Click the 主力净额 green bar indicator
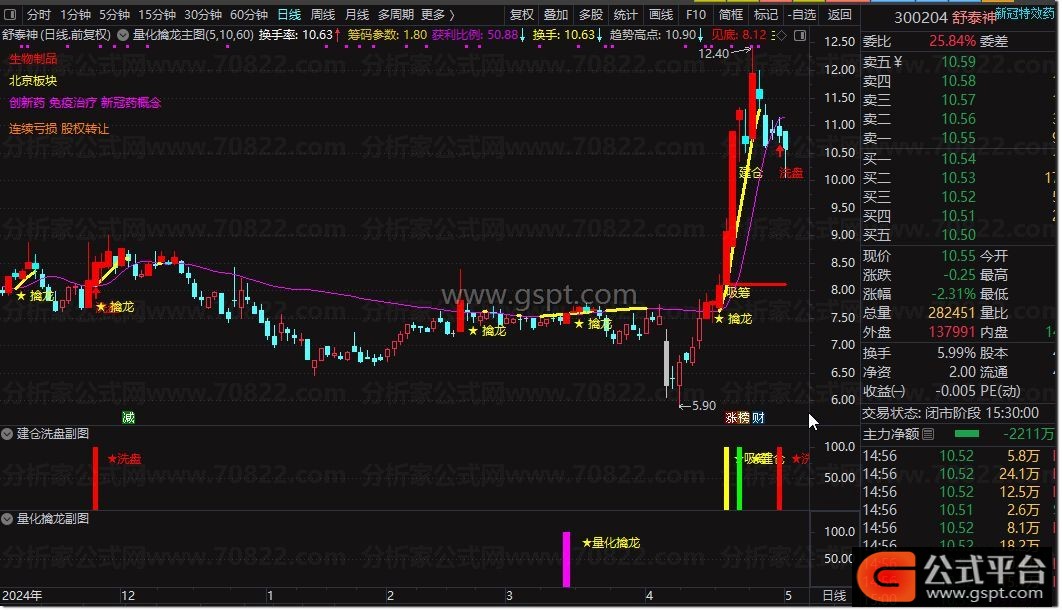This screenshot has width=1062, height=610. (967, 434)
